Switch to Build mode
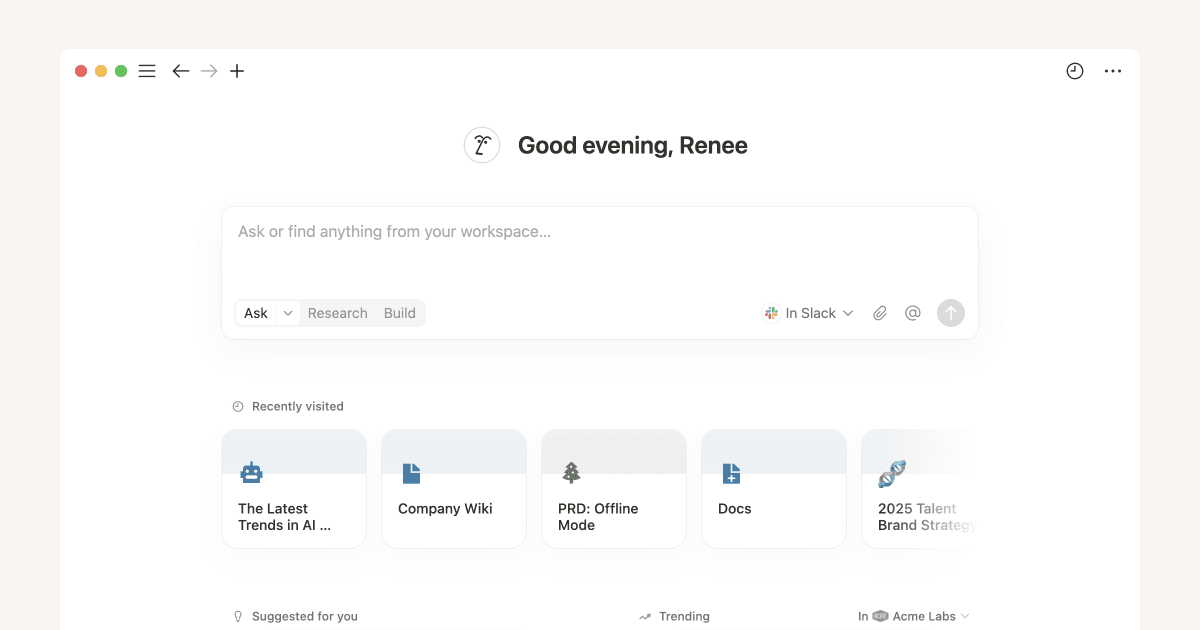The width and height of the screenshot is (1200, 630). pos(399,313)
